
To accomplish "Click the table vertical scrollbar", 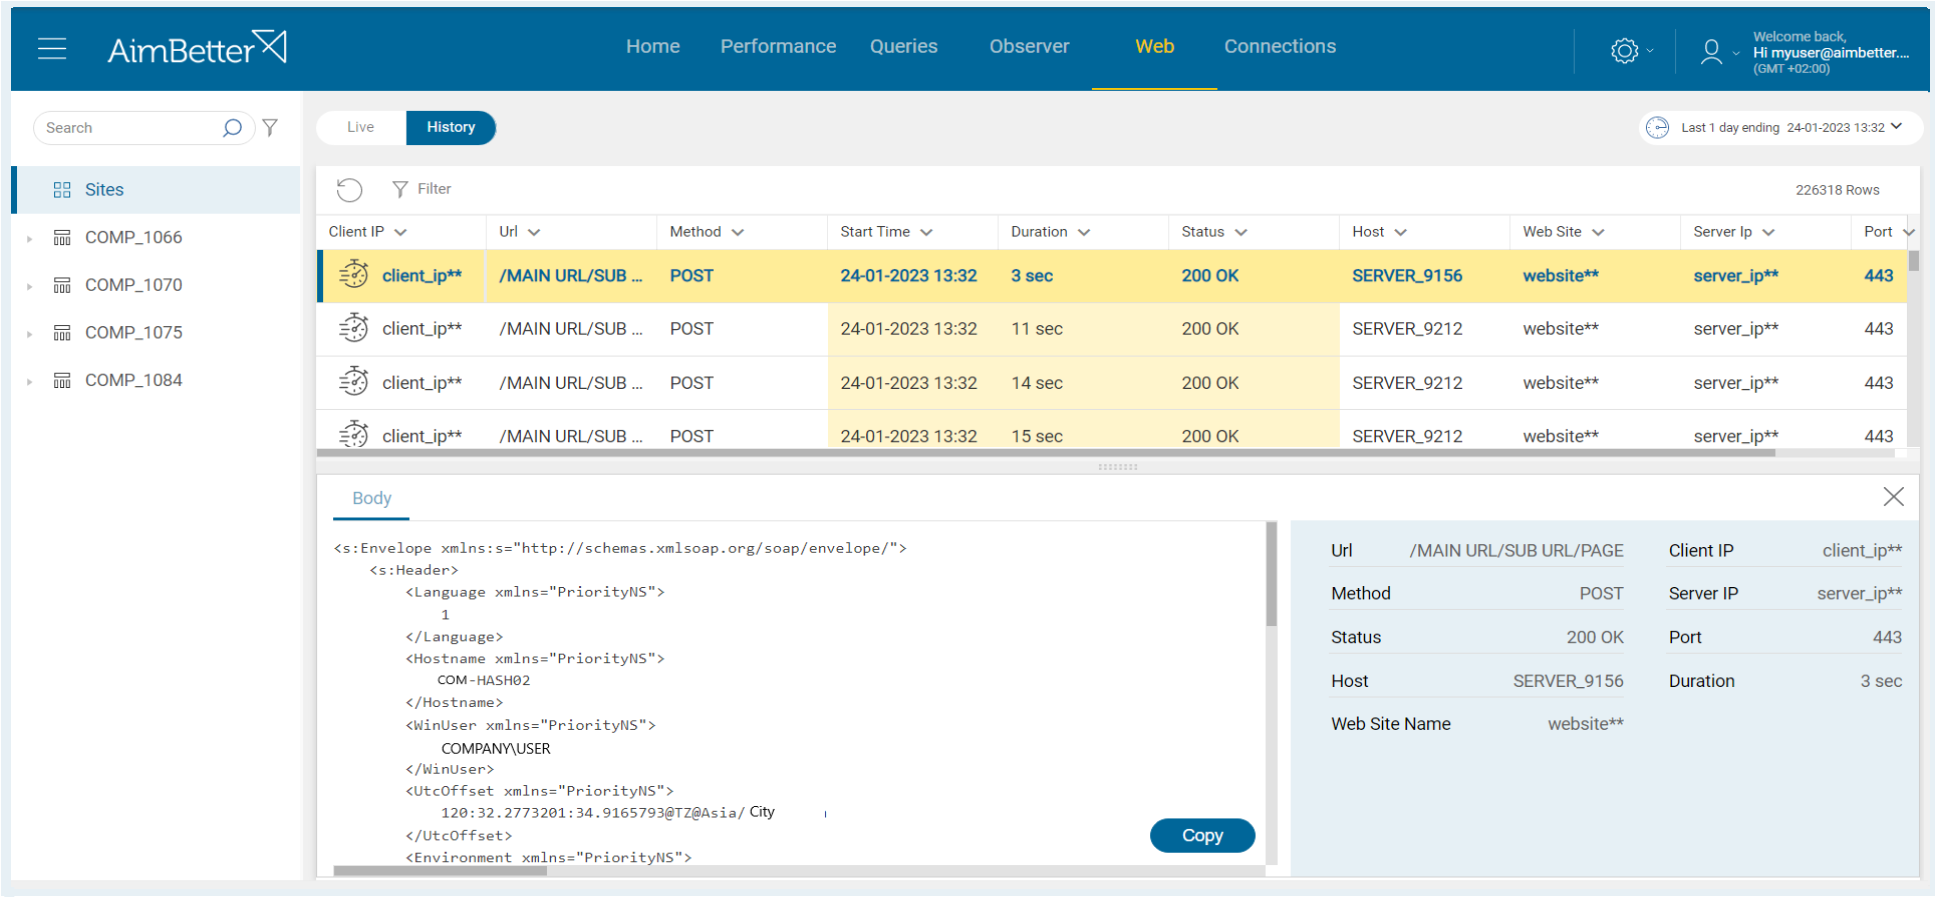I will (1913, 260).
